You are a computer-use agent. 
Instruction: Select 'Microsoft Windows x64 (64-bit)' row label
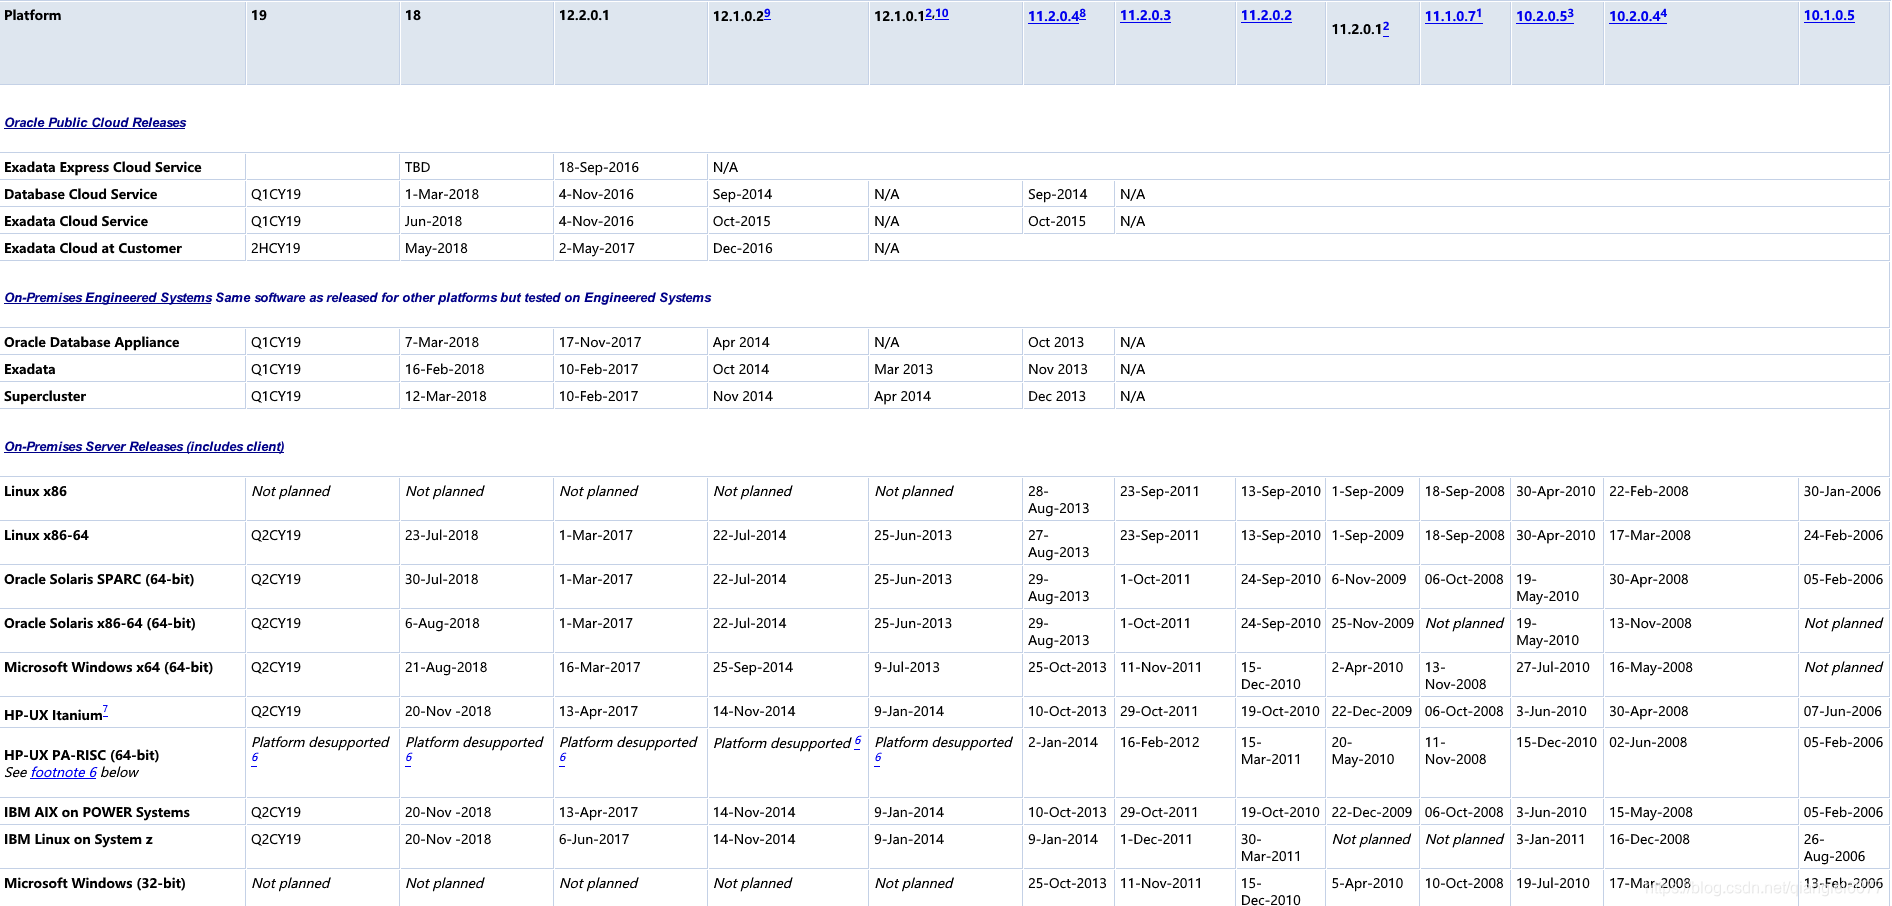point(109,668)
